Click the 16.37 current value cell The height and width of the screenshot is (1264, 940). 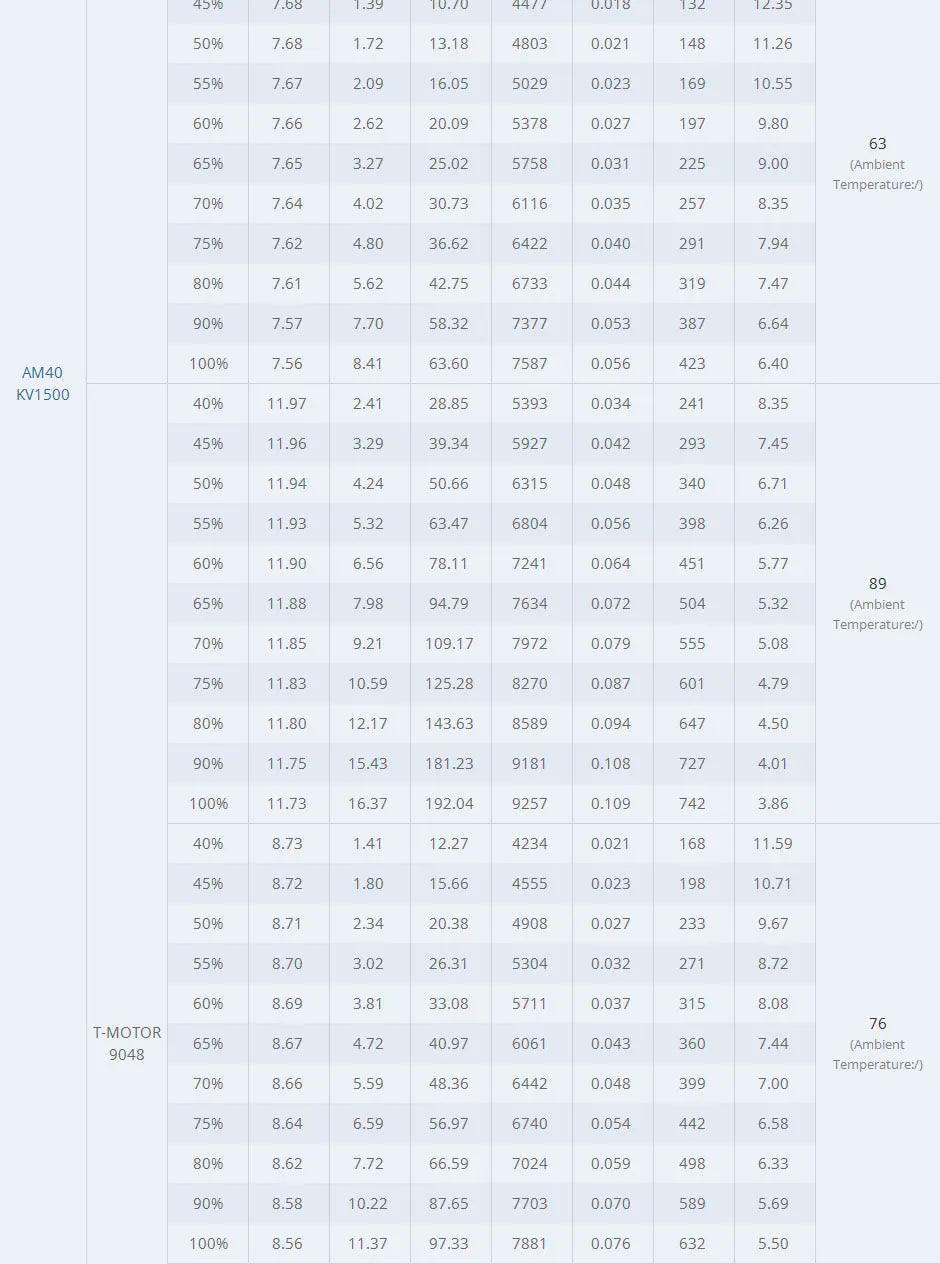(x=368, y=804)
